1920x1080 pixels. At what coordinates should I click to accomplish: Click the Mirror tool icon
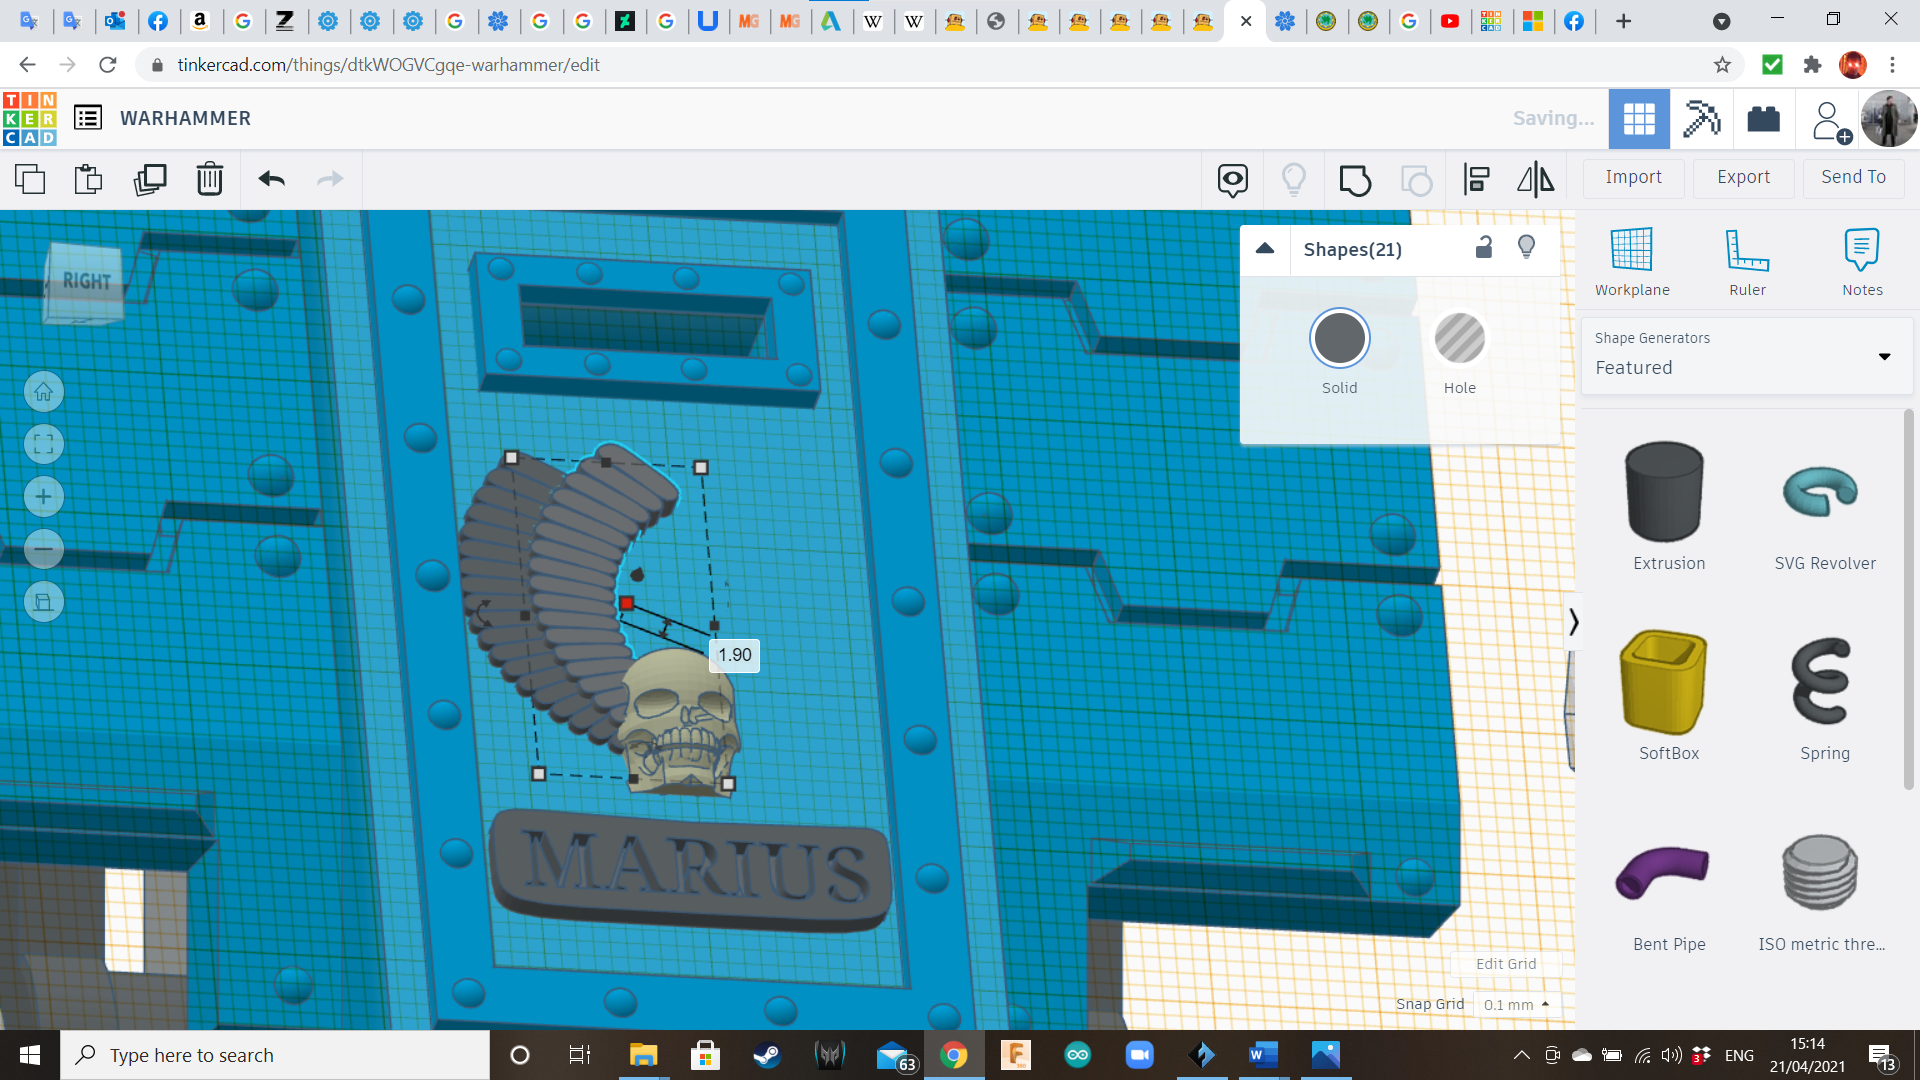[x=1535, y=180]
